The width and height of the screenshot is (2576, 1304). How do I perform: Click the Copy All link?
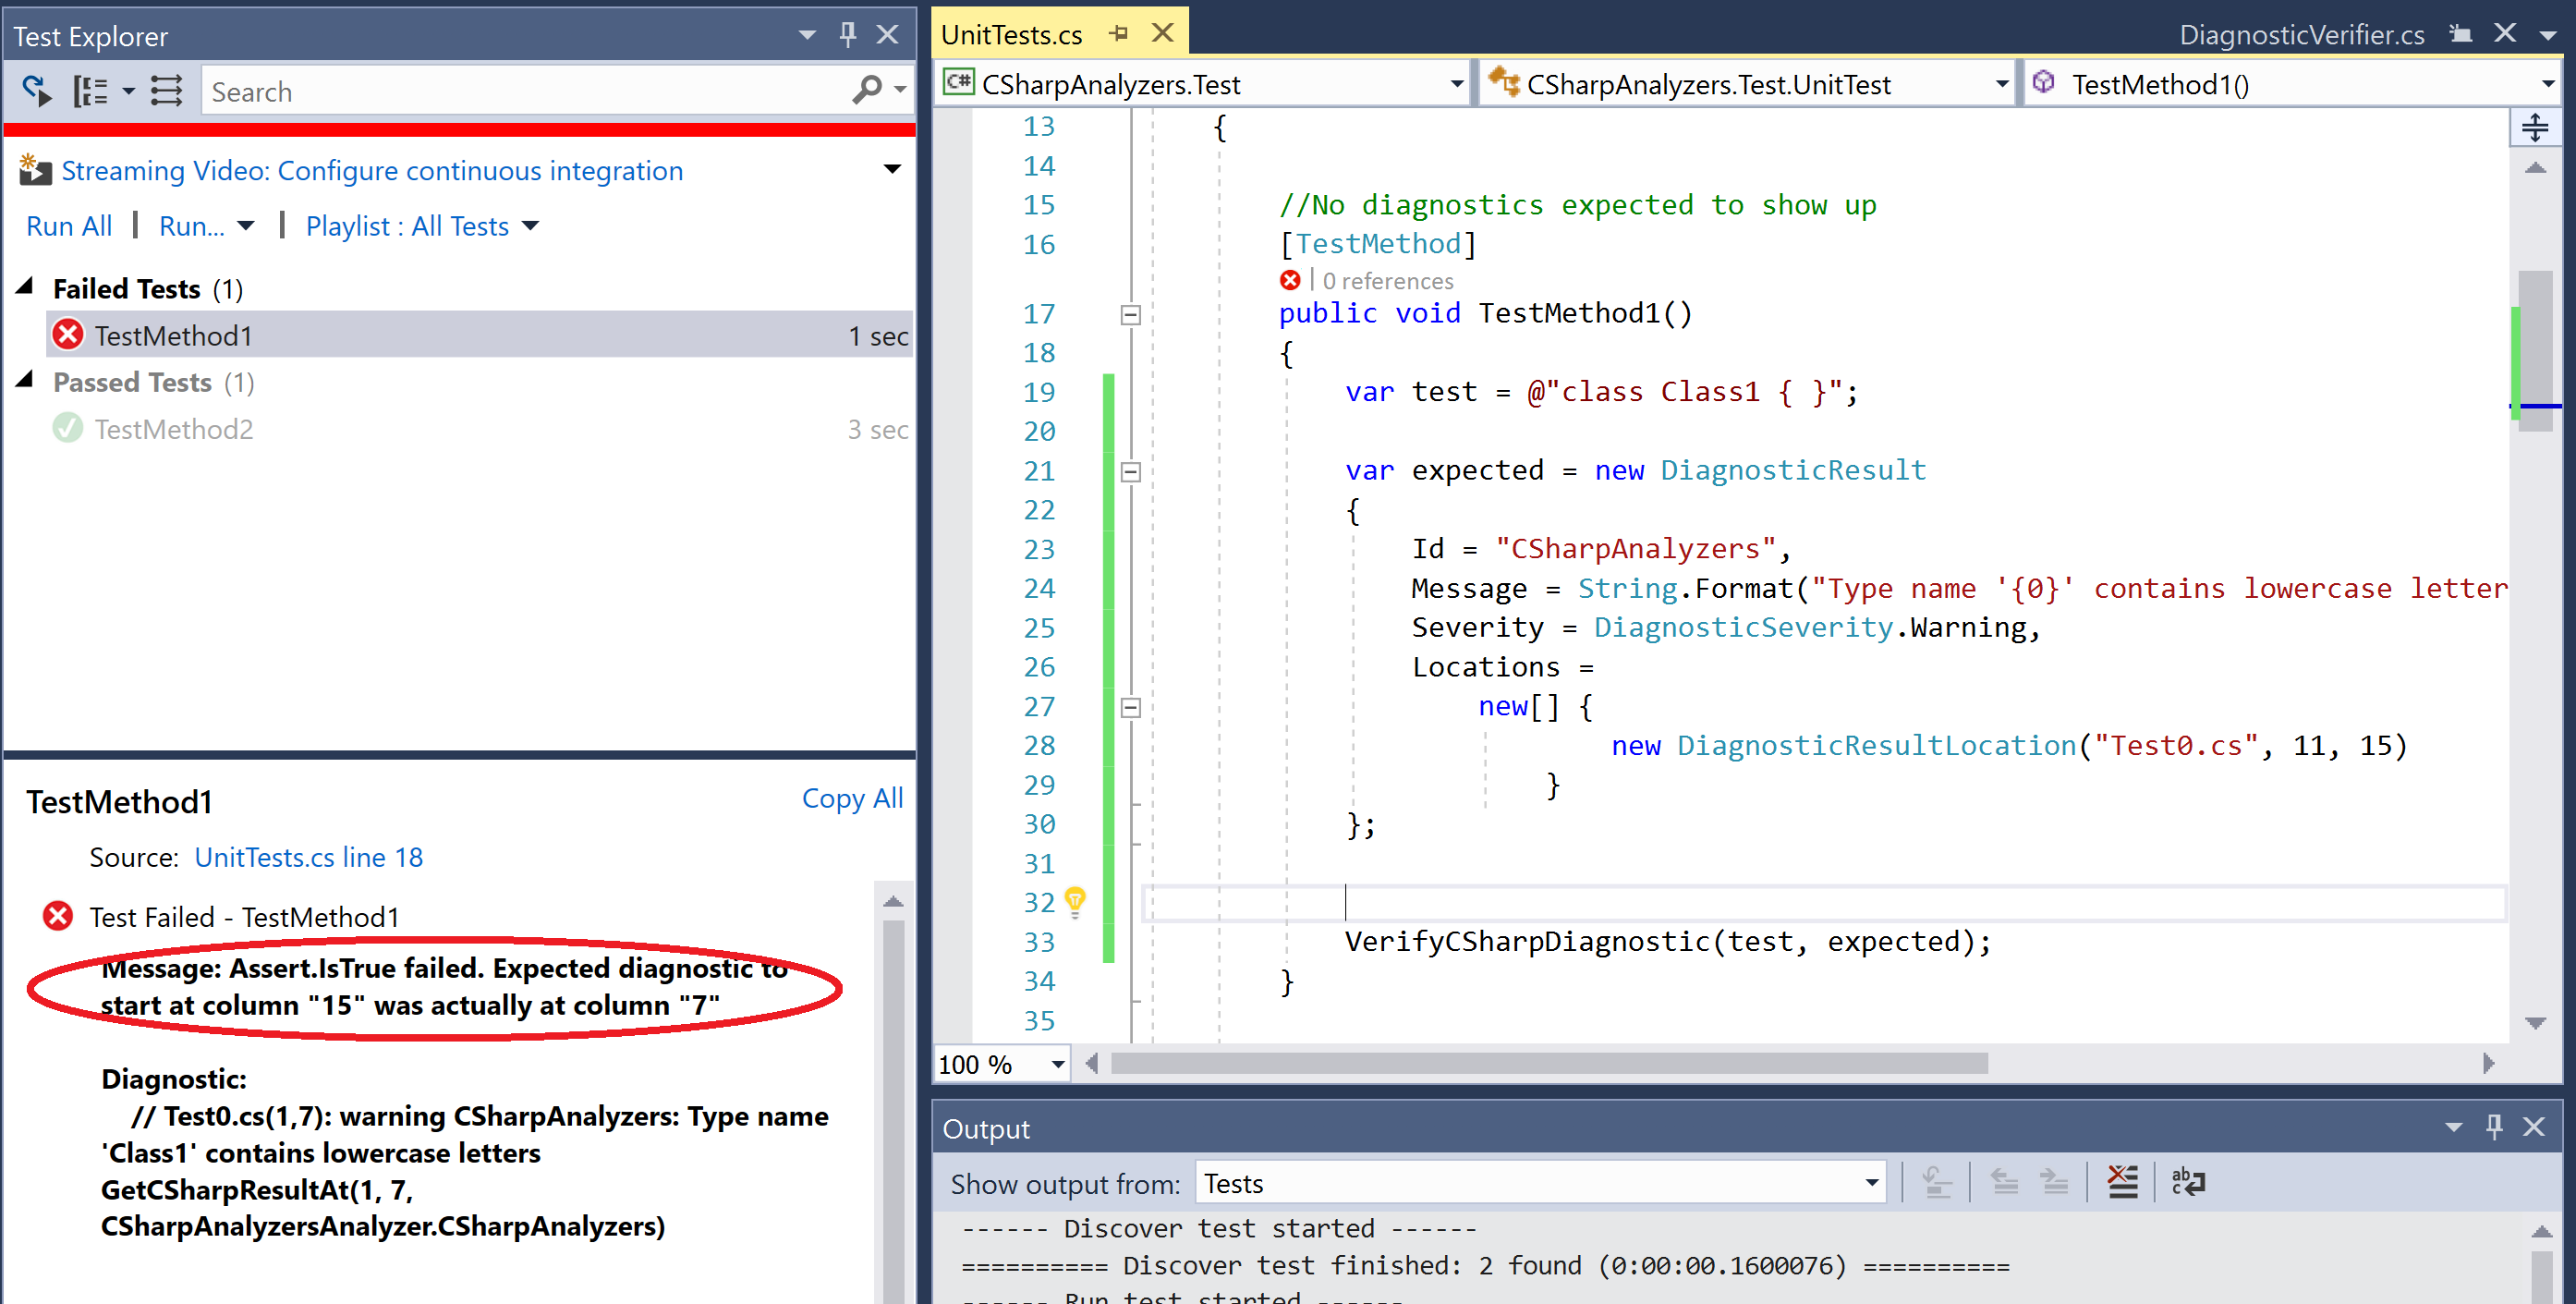(x=852, y=798)
